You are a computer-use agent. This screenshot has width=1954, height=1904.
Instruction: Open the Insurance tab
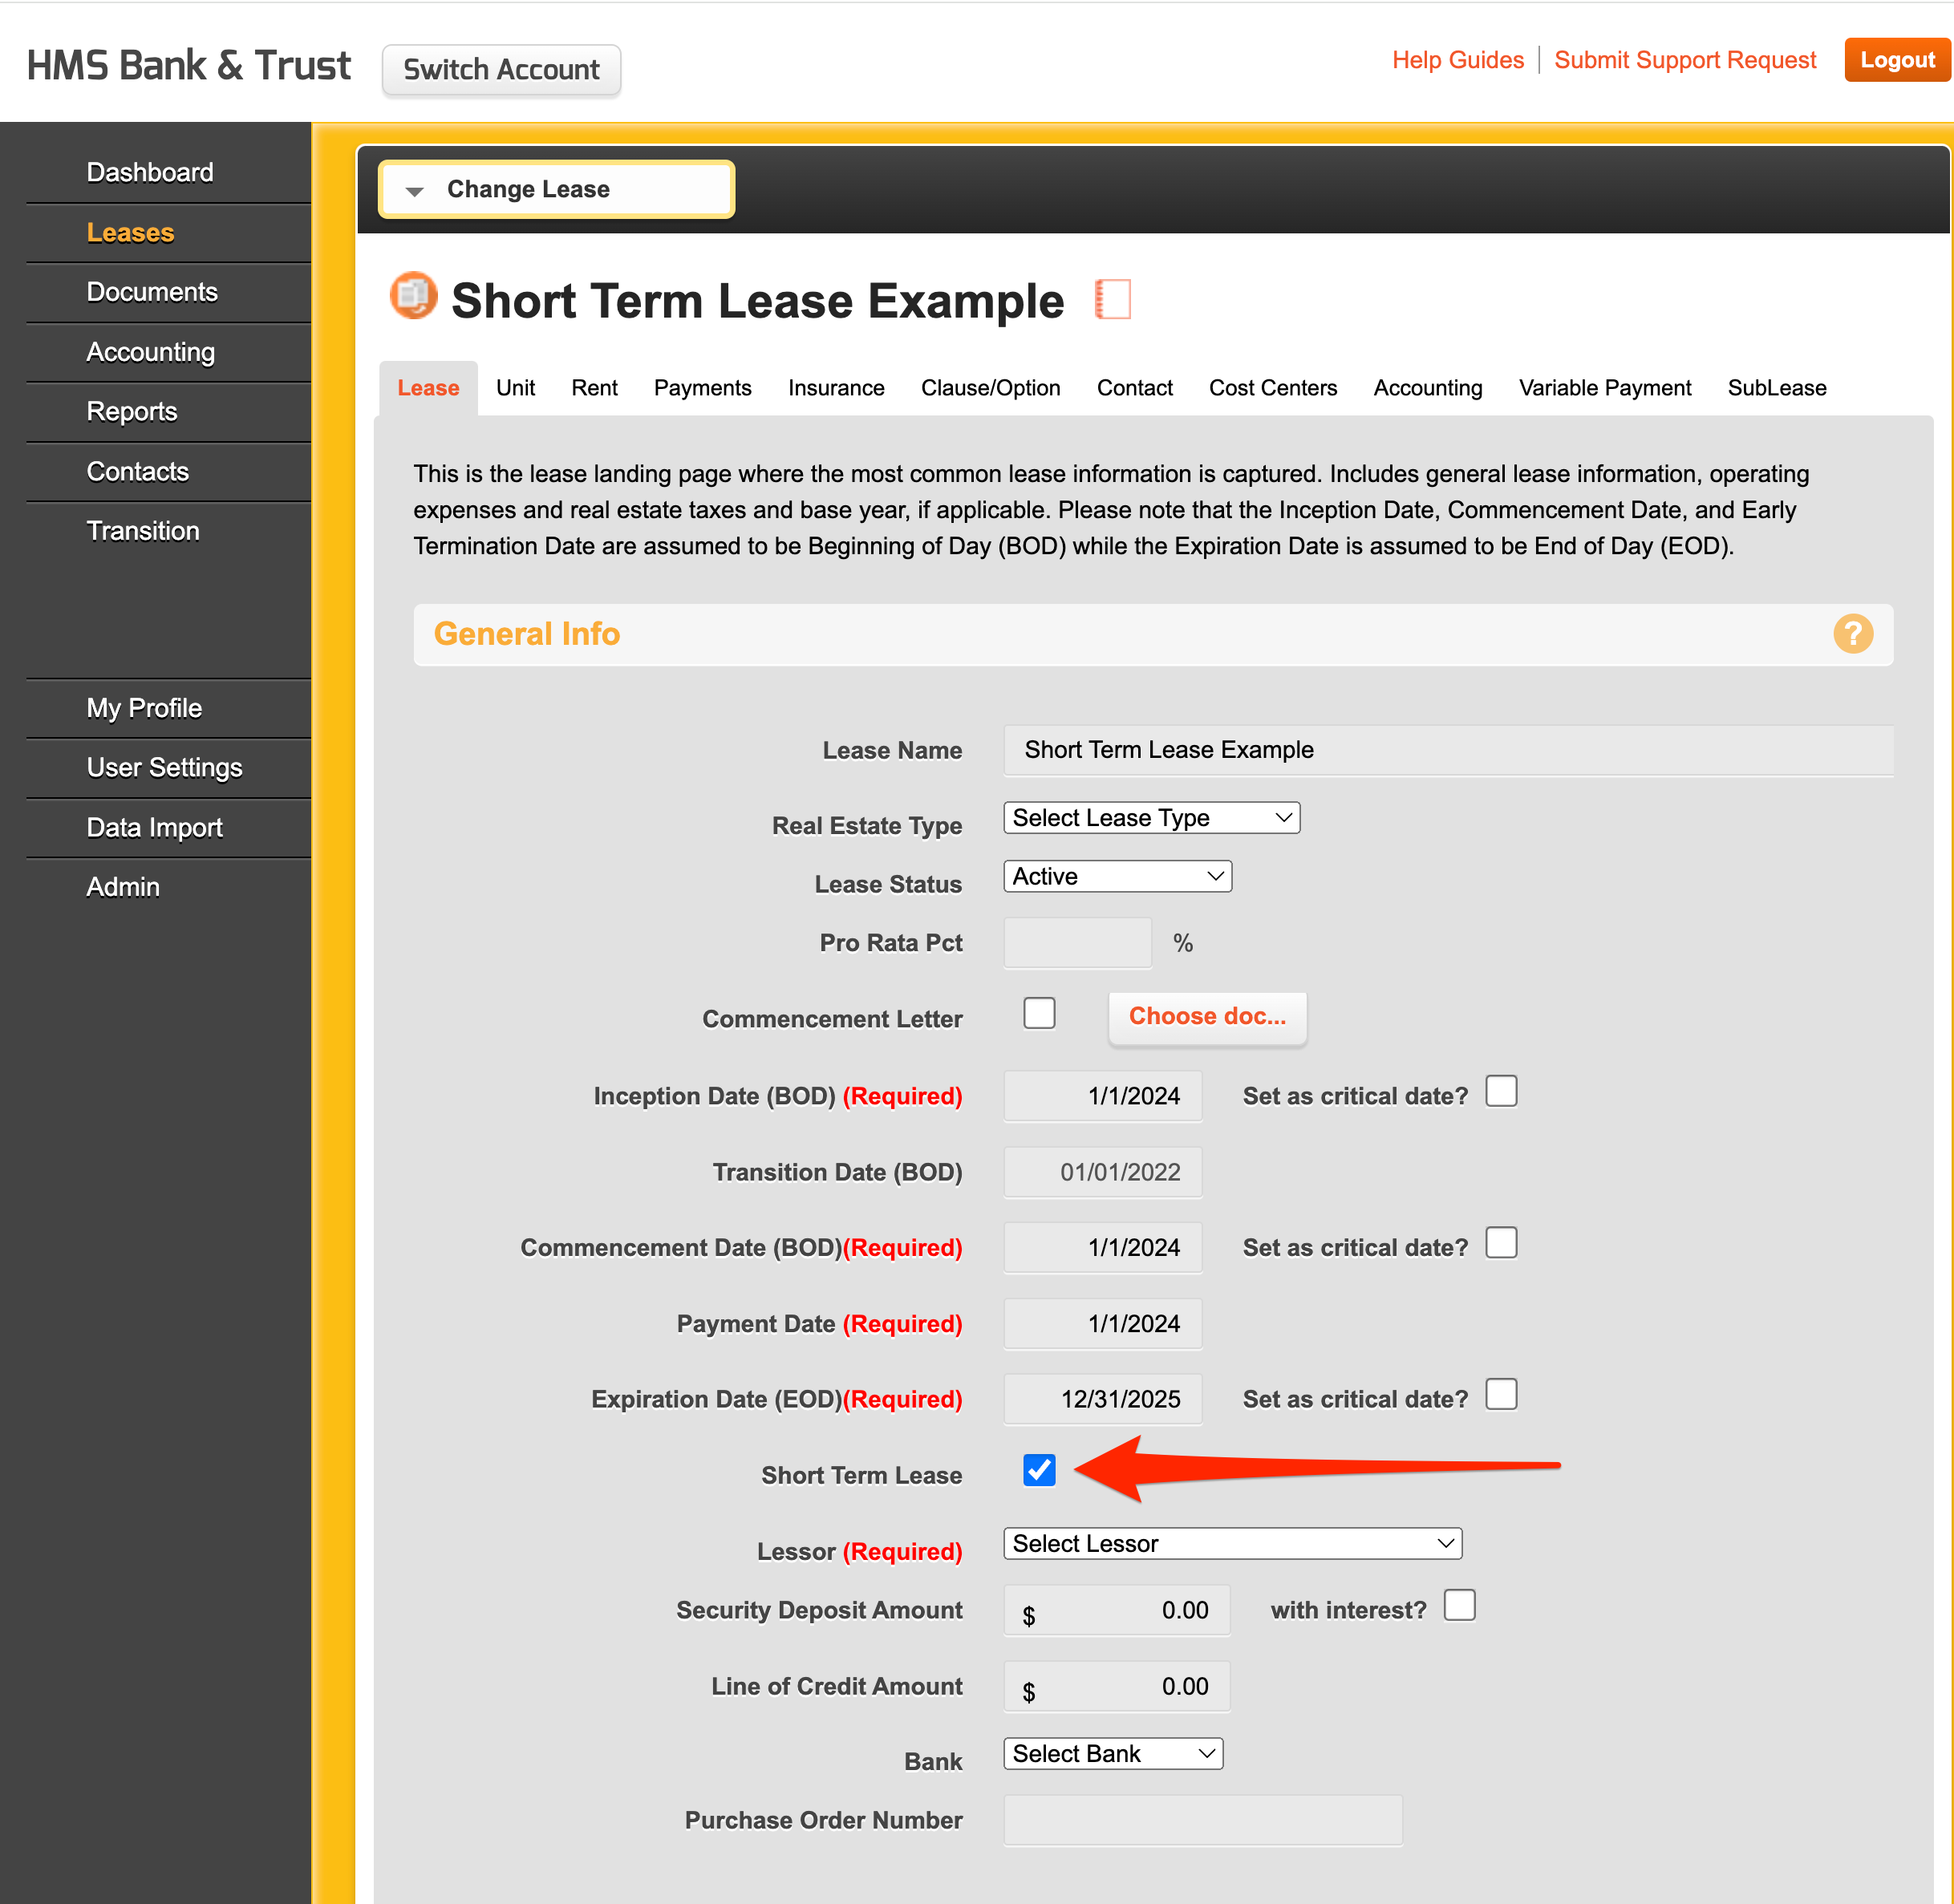836,388
